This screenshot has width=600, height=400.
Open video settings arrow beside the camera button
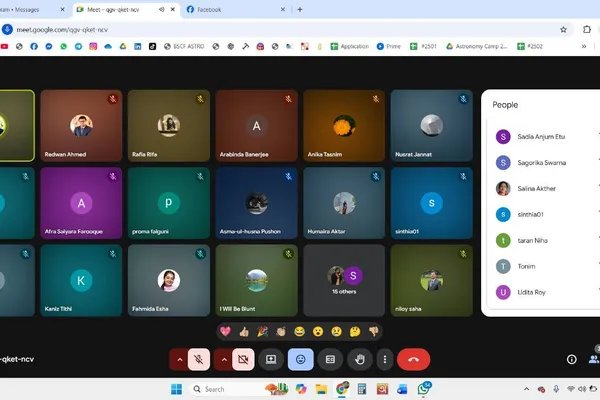(224, 359)
